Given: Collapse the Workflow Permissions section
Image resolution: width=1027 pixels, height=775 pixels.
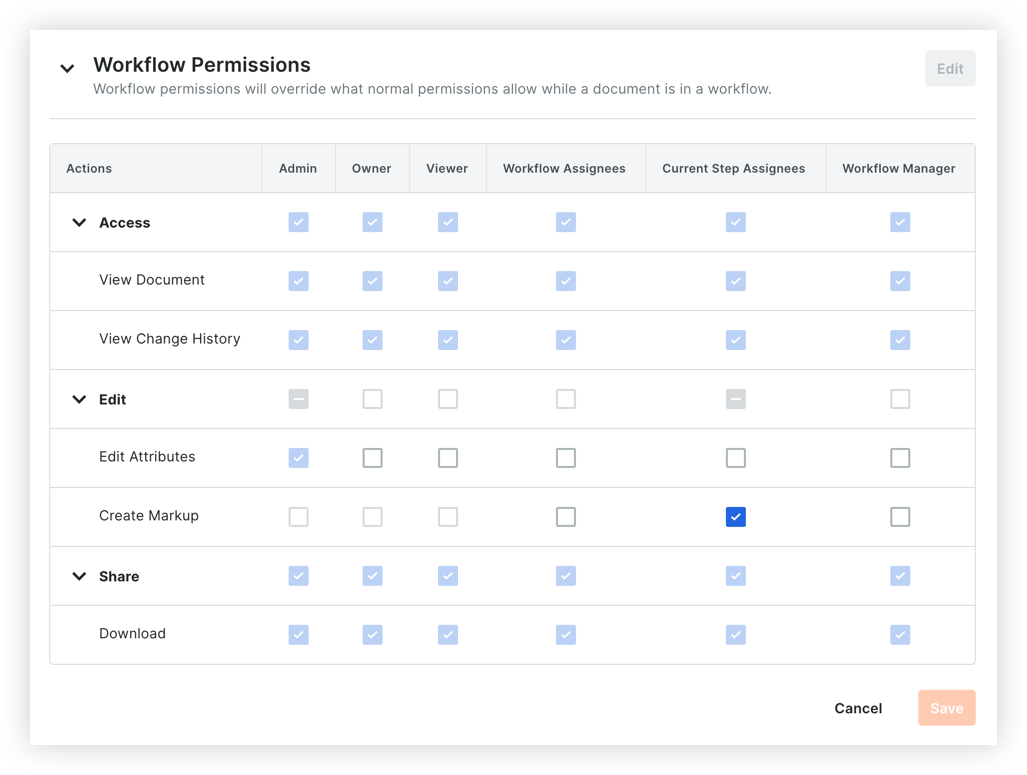Looking at the screenshot, I should click(67, 68).
